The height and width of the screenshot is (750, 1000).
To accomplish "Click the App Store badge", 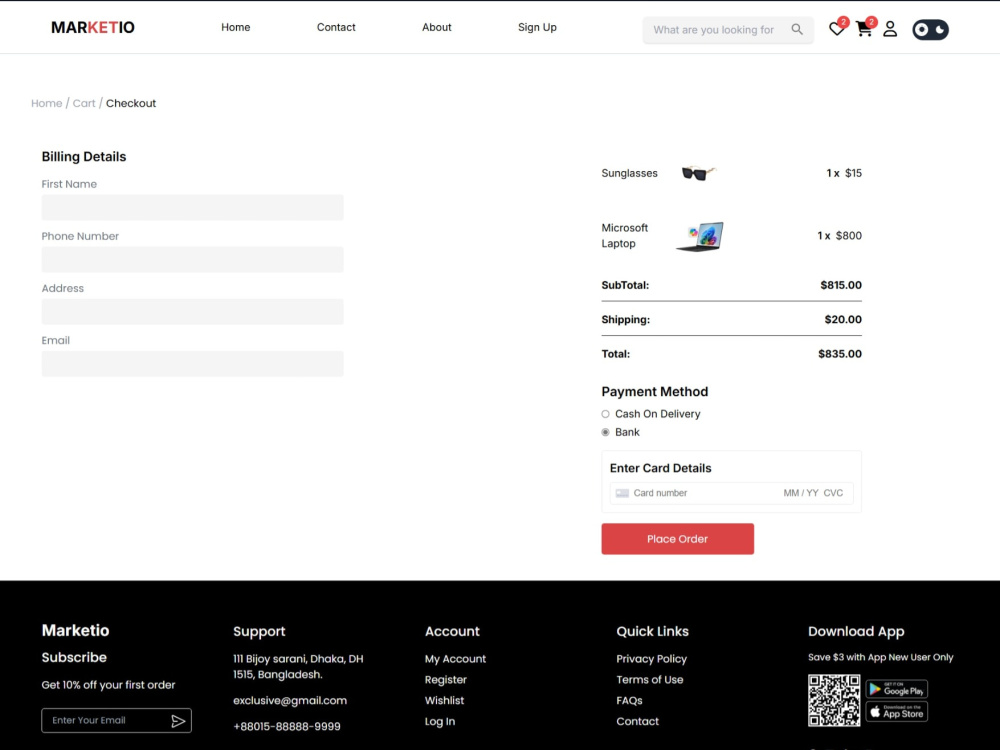I will click(x=897, y=712).
